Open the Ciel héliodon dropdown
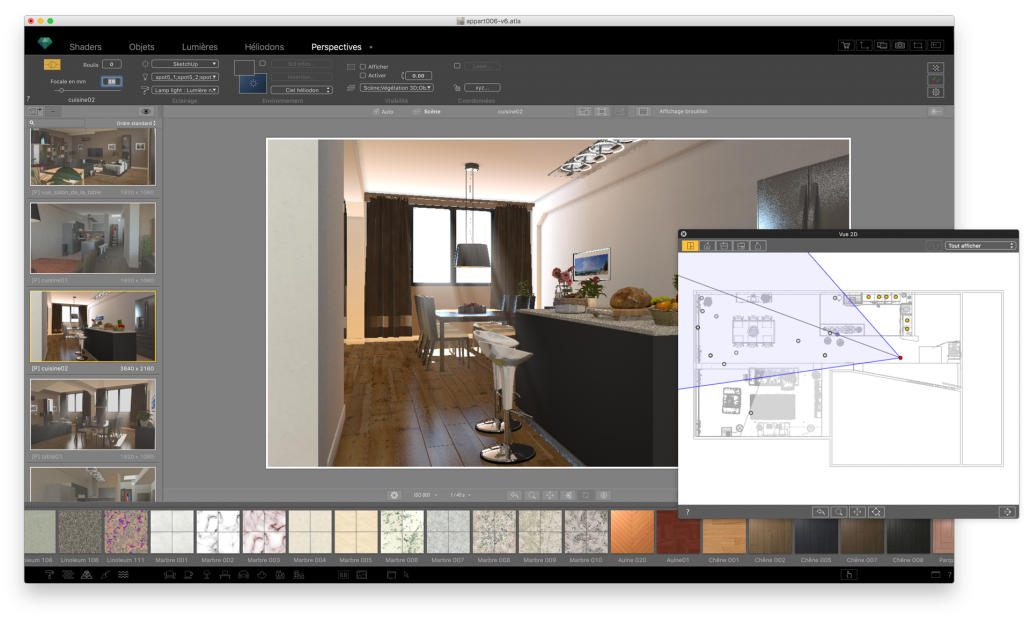This screenshot has width=1030, height=622. pyautogui.click(x=301, y=90)
